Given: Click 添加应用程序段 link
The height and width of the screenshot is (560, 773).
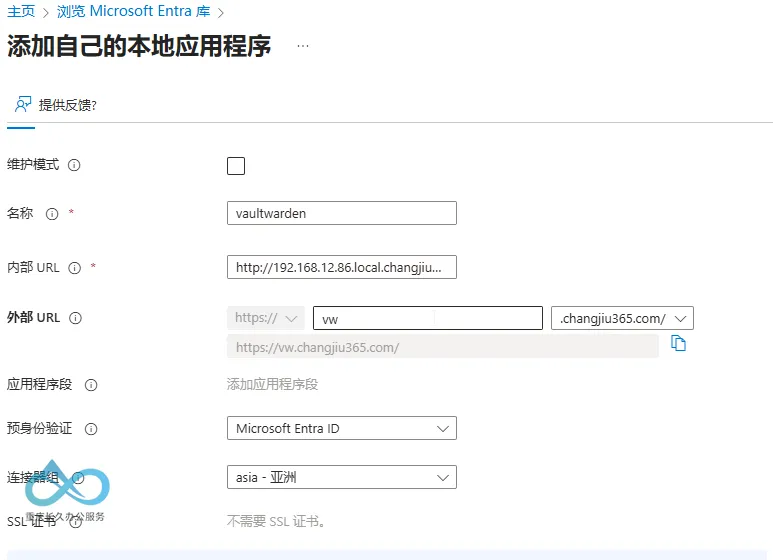Looking at the screenshot, I should (272, 385).
